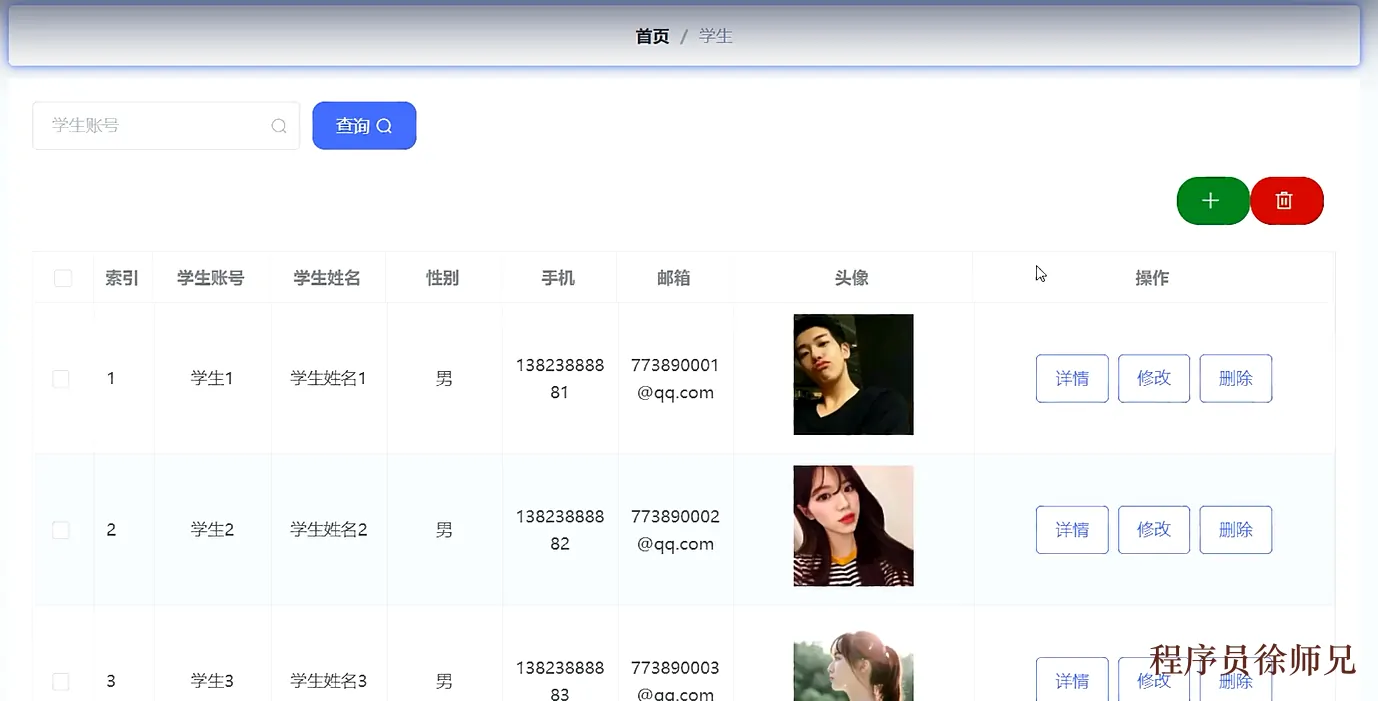Click account cell 学生1
Viewport: 1378px width, 701px height.
[x=212, y=379]
